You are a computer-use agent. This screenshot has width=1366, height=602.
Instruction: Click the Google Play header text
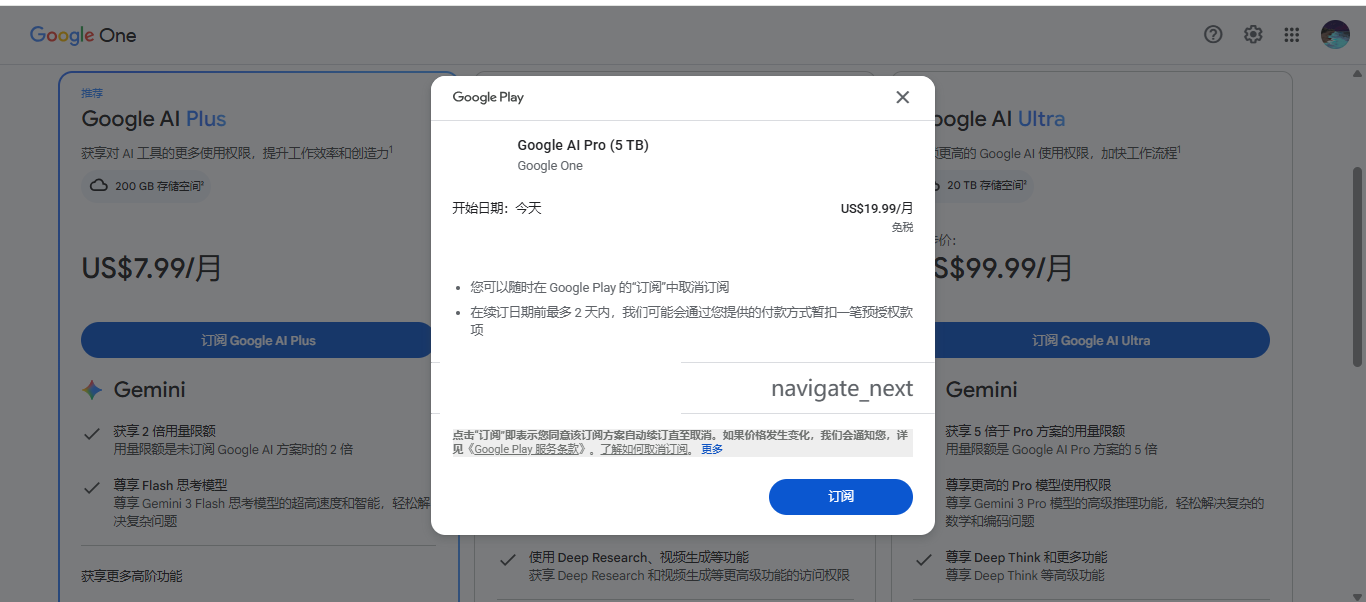tap(488, 97)
